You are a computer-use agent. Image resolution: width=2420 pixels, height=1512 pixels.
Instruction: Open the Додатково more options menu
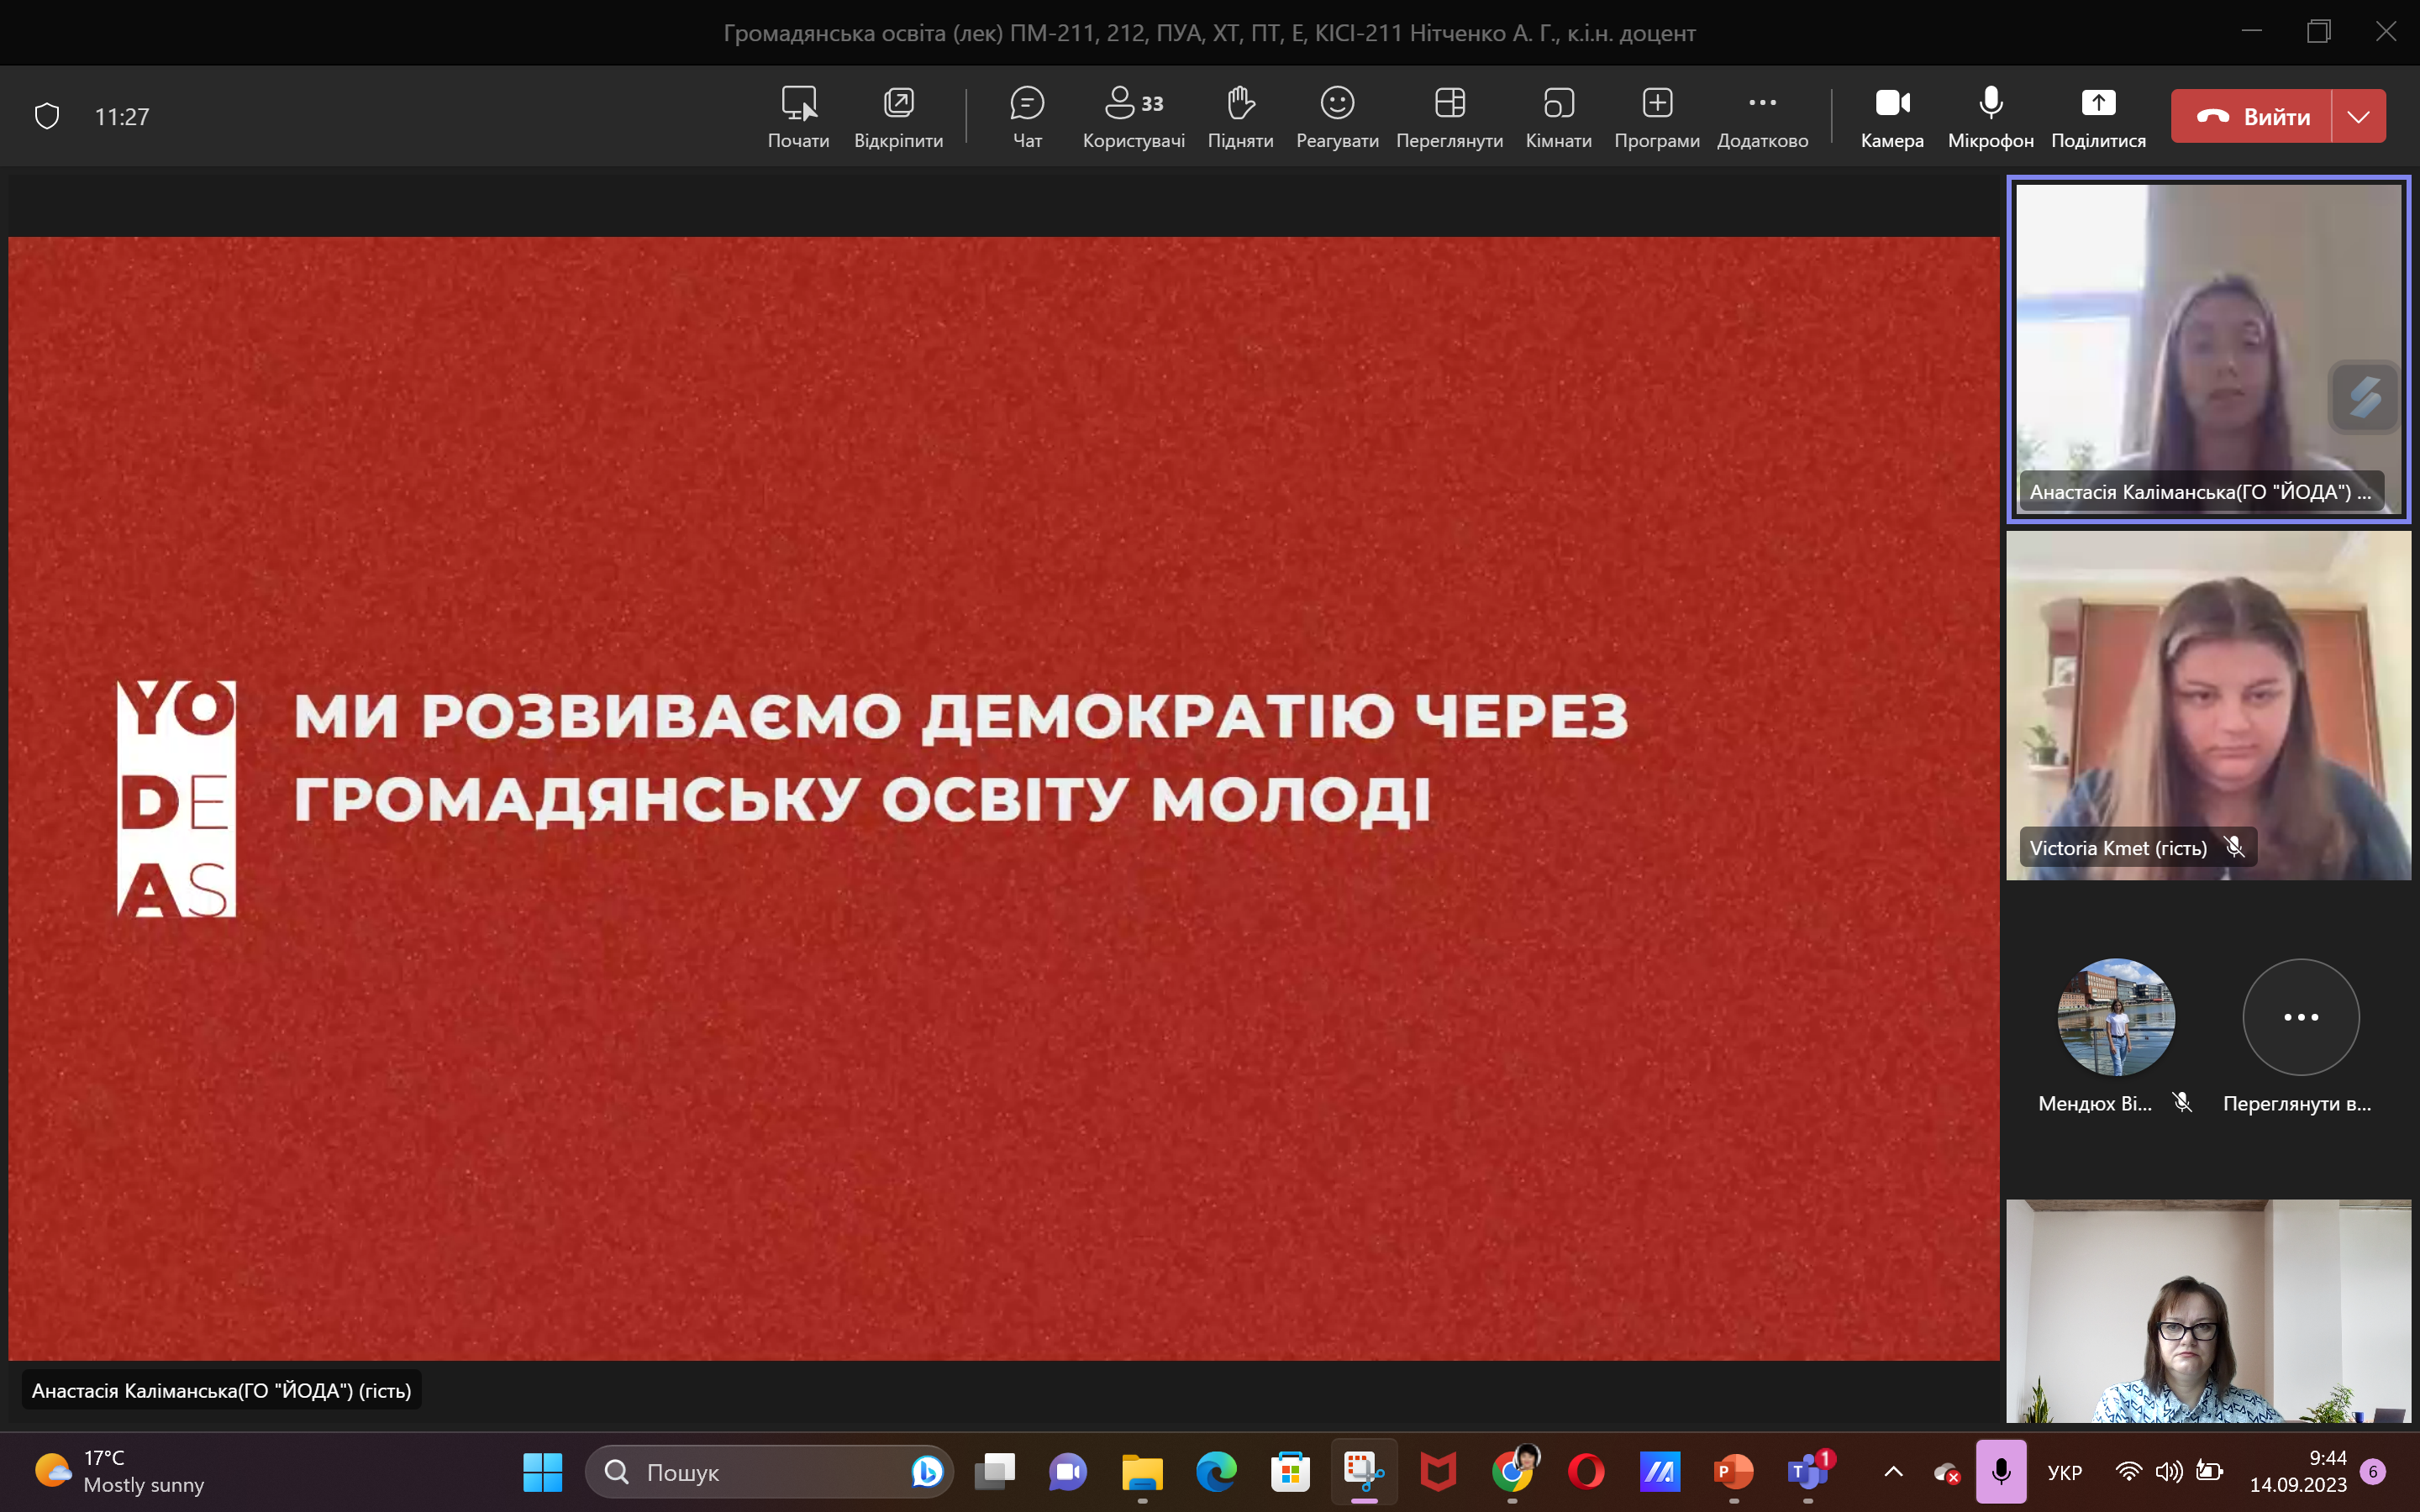coord(1762,116)
